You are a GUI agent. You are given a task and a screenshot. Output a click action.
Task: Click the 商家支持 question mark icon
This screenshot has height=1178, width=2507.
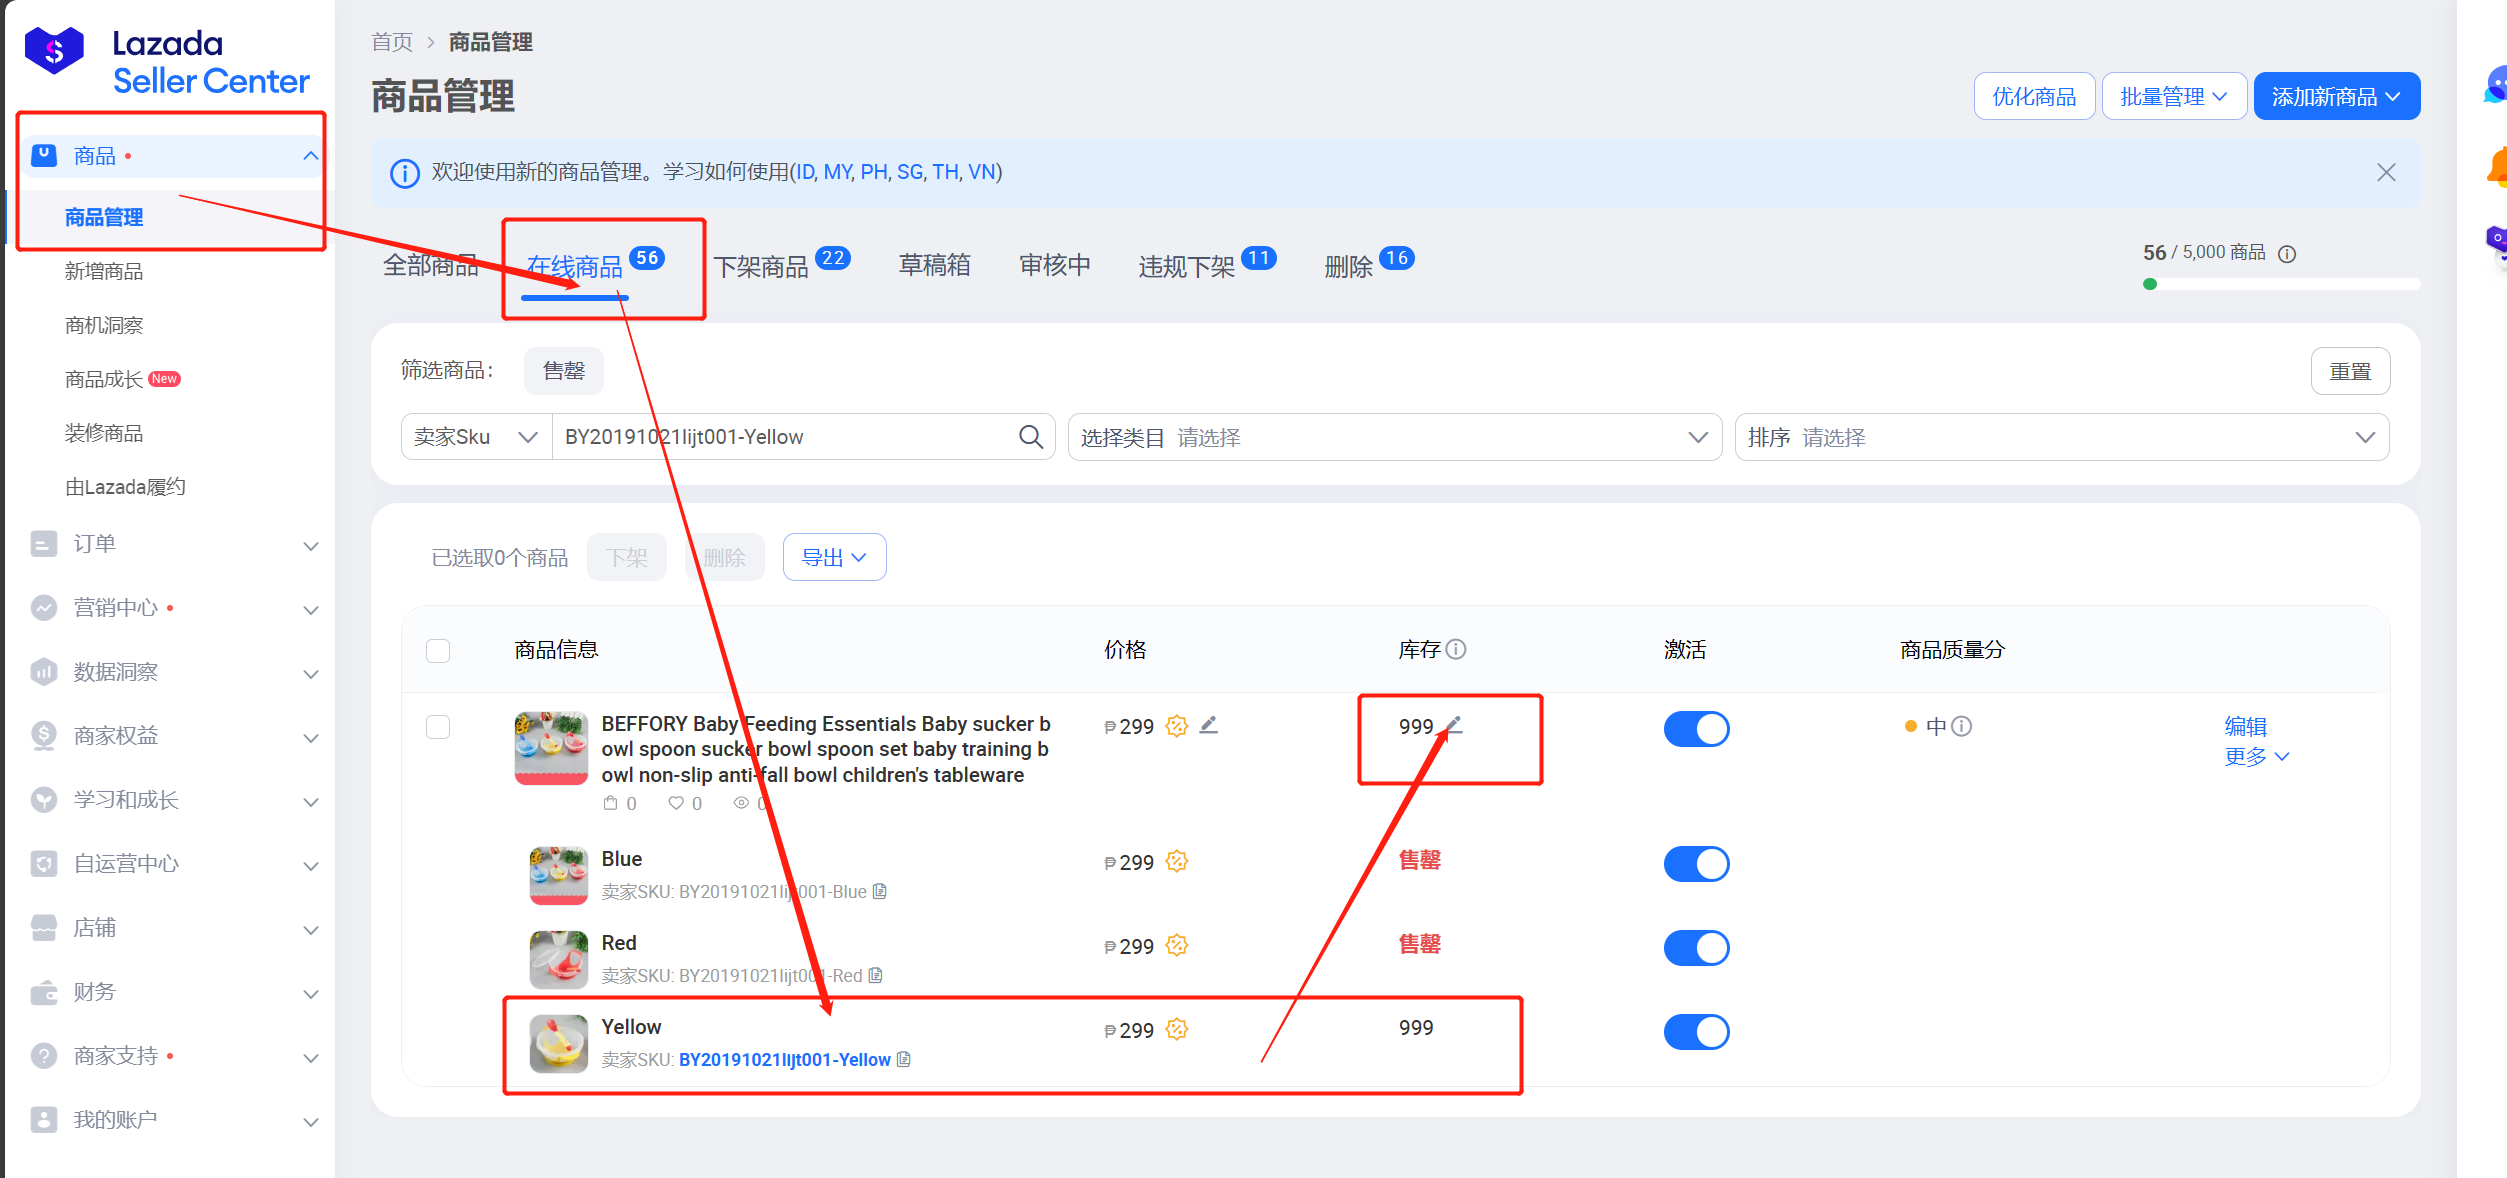coord(44,1056)
